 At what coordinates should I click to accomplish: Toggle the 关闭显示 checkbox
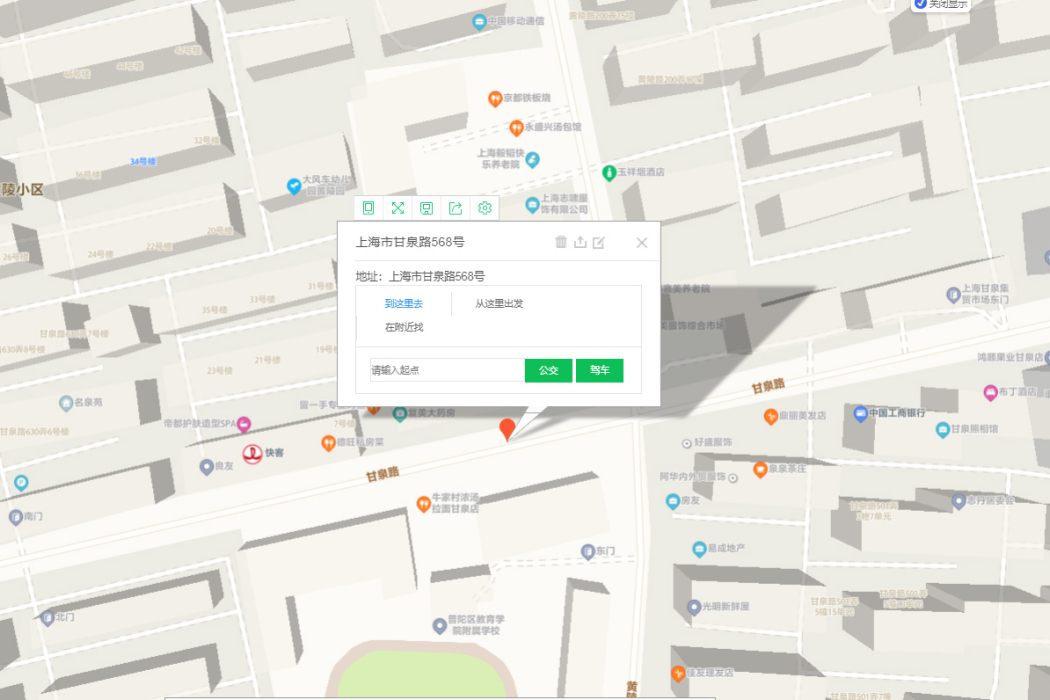921,4
